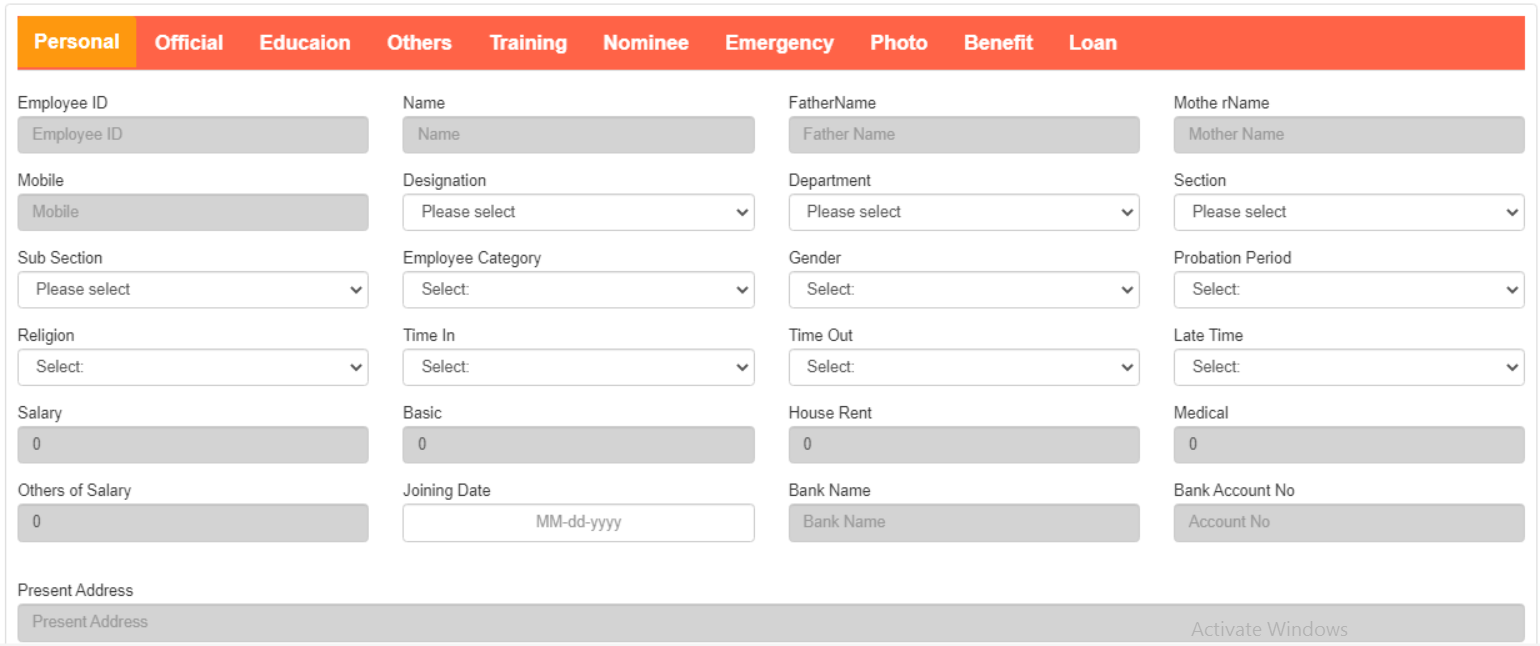Click the Employee ID input field
Viewport: 1540px width, 646px height.
tap(193, 135)
